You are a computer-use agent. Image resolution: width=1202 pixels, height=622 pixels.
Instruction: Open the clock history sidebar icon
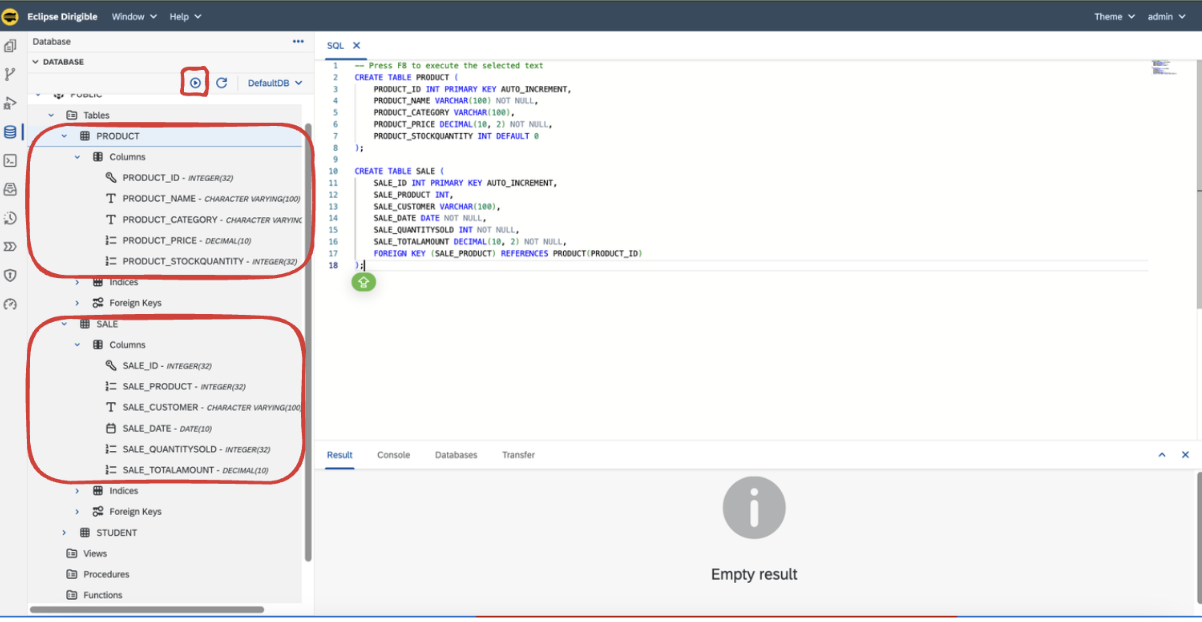(10, 218)
